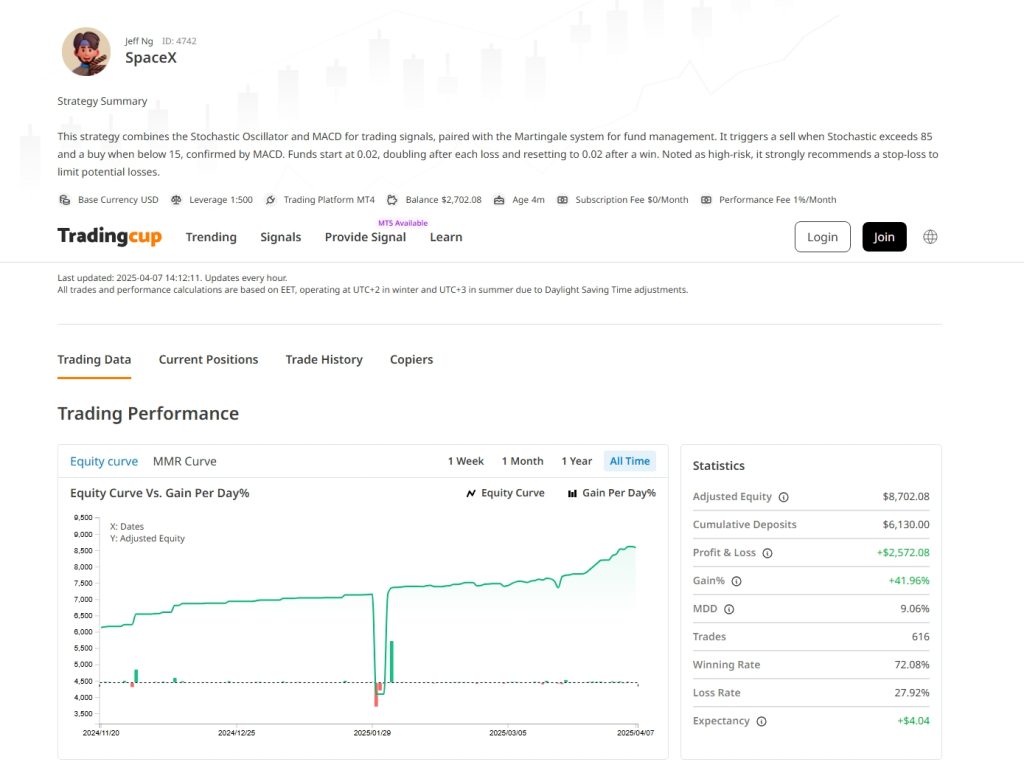Select the All Time range
Image resolution: width=1024 pixels, height=776 pixels.
click(x=629, y=461)
